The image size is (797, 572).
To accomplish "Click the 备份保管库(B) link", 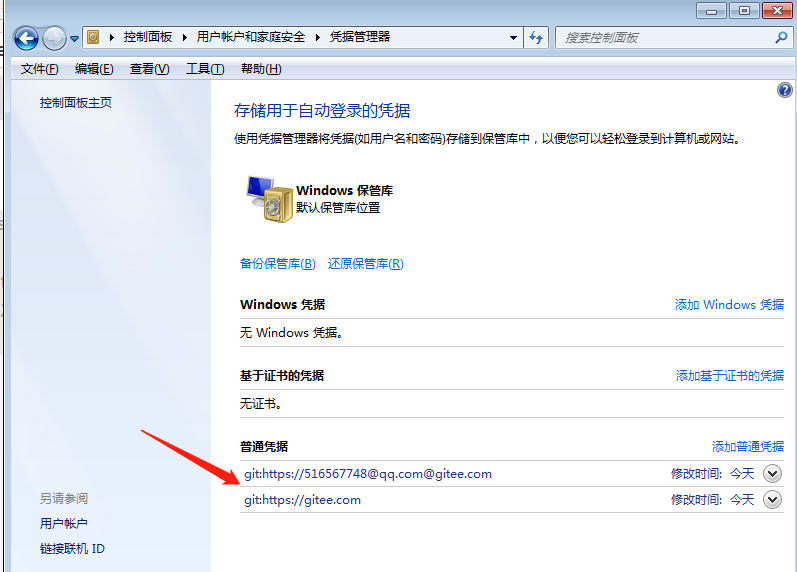I will 278,263.
